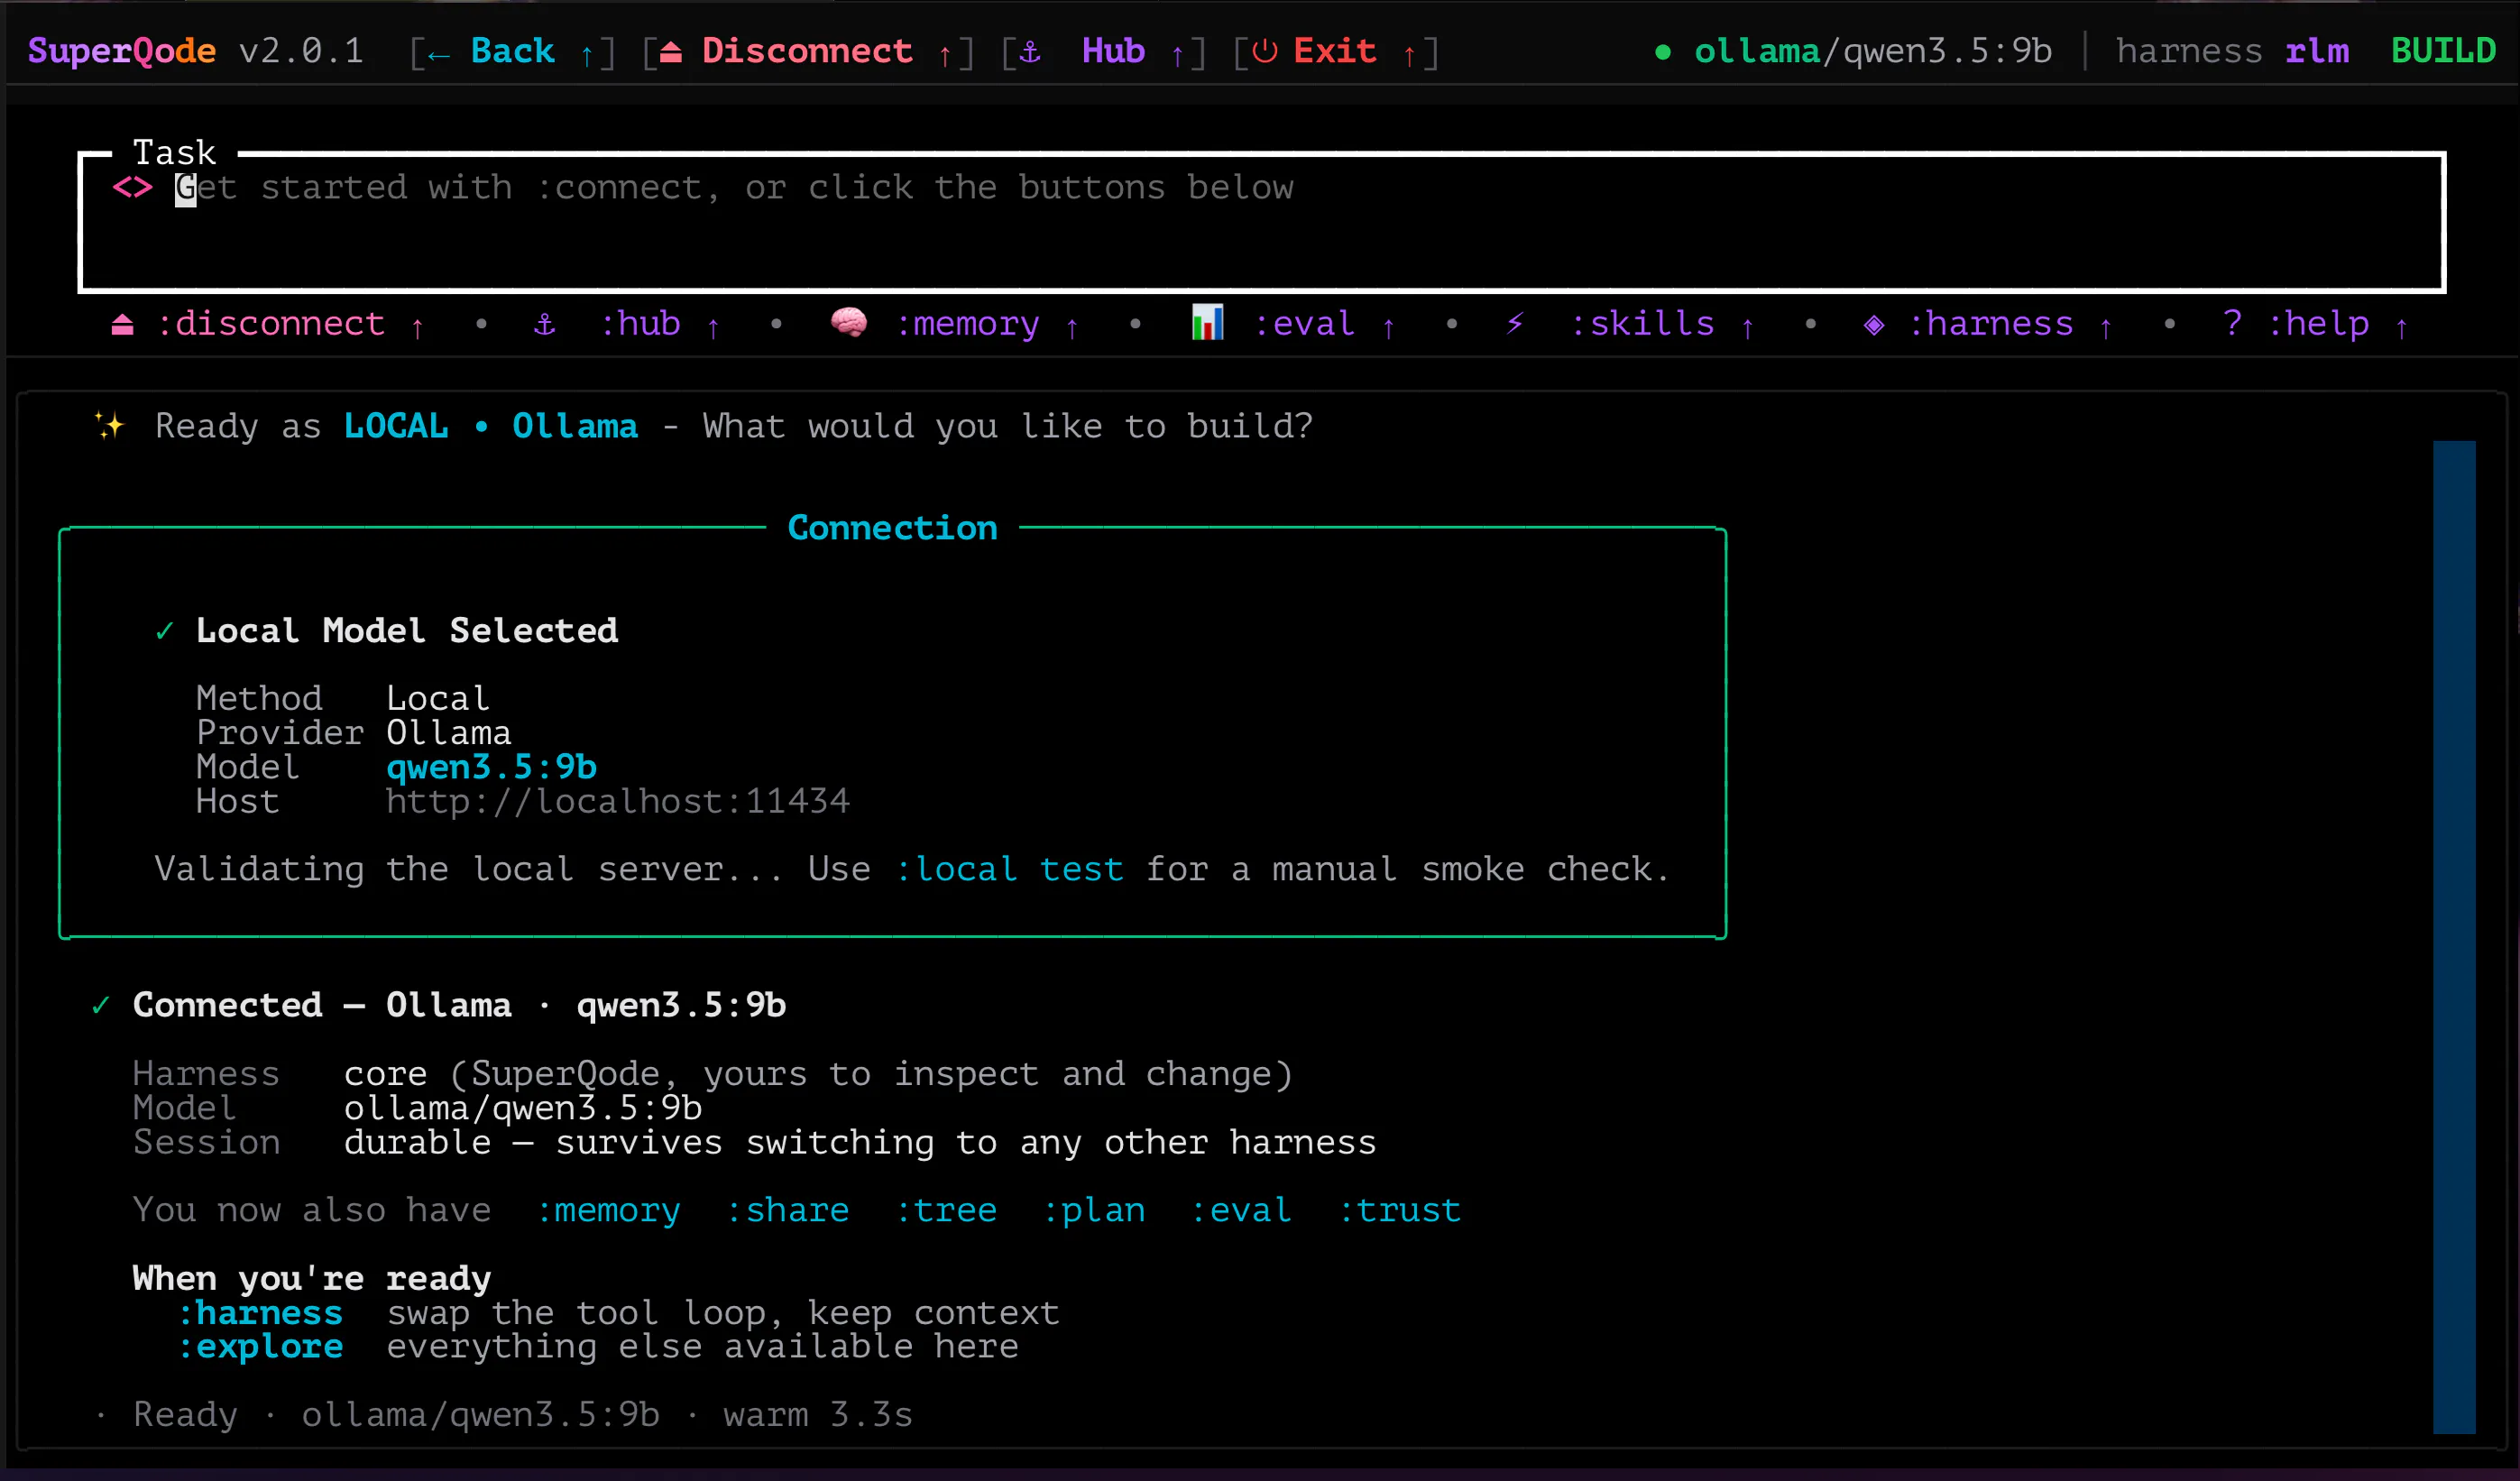Viewport: 2520px width, 1481px height.
Task: Click the eject icon before :disconnect
Action: pos(122,324)
